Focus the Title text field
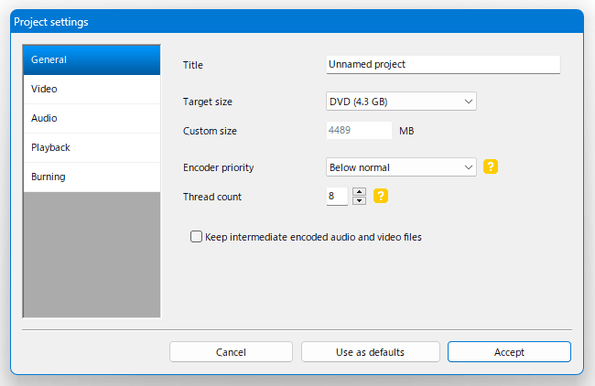Screen dimensions: 595x386 pos(443,65)
